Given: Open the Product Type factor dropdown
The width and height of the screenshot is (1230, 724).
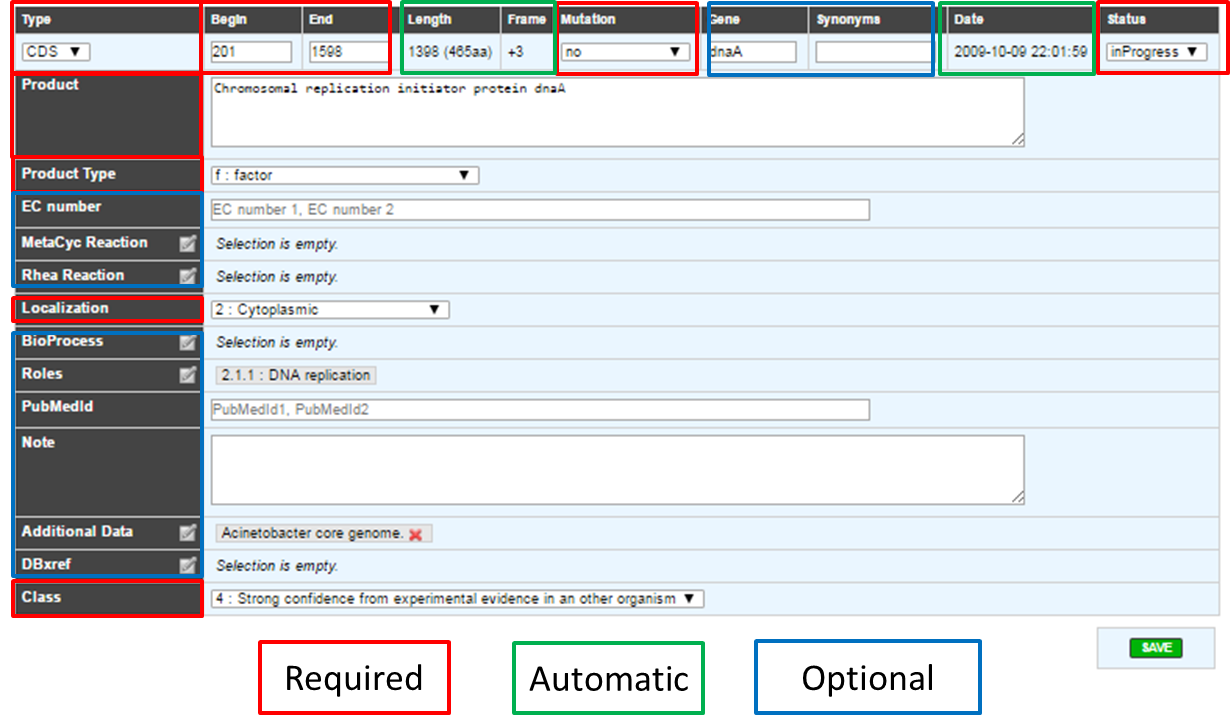Looking at the screenshot, I should [x=345, y=175].
